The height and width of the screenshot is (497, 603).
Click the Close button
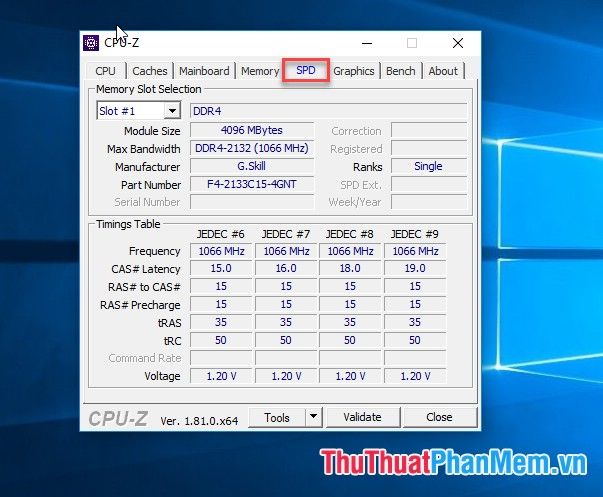click(x=439, y=417)
